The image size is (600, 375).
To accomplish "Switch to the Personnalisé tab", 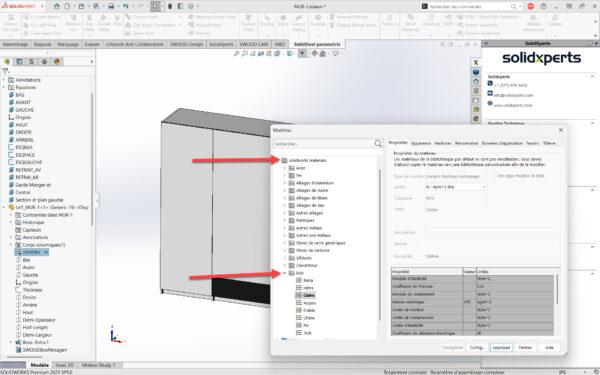I will 466,143.
